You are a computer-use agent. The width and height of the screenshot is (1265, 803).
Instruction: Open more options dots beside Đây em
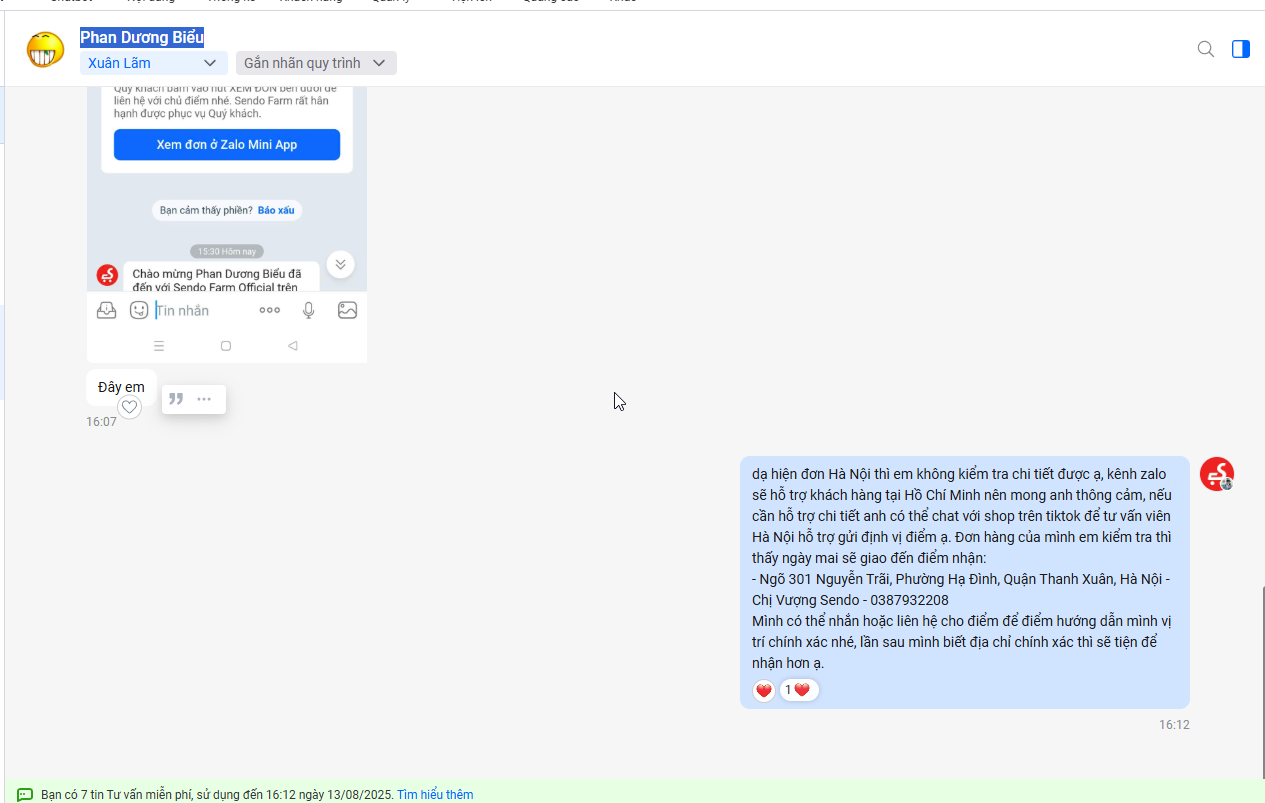coord(204,399)
